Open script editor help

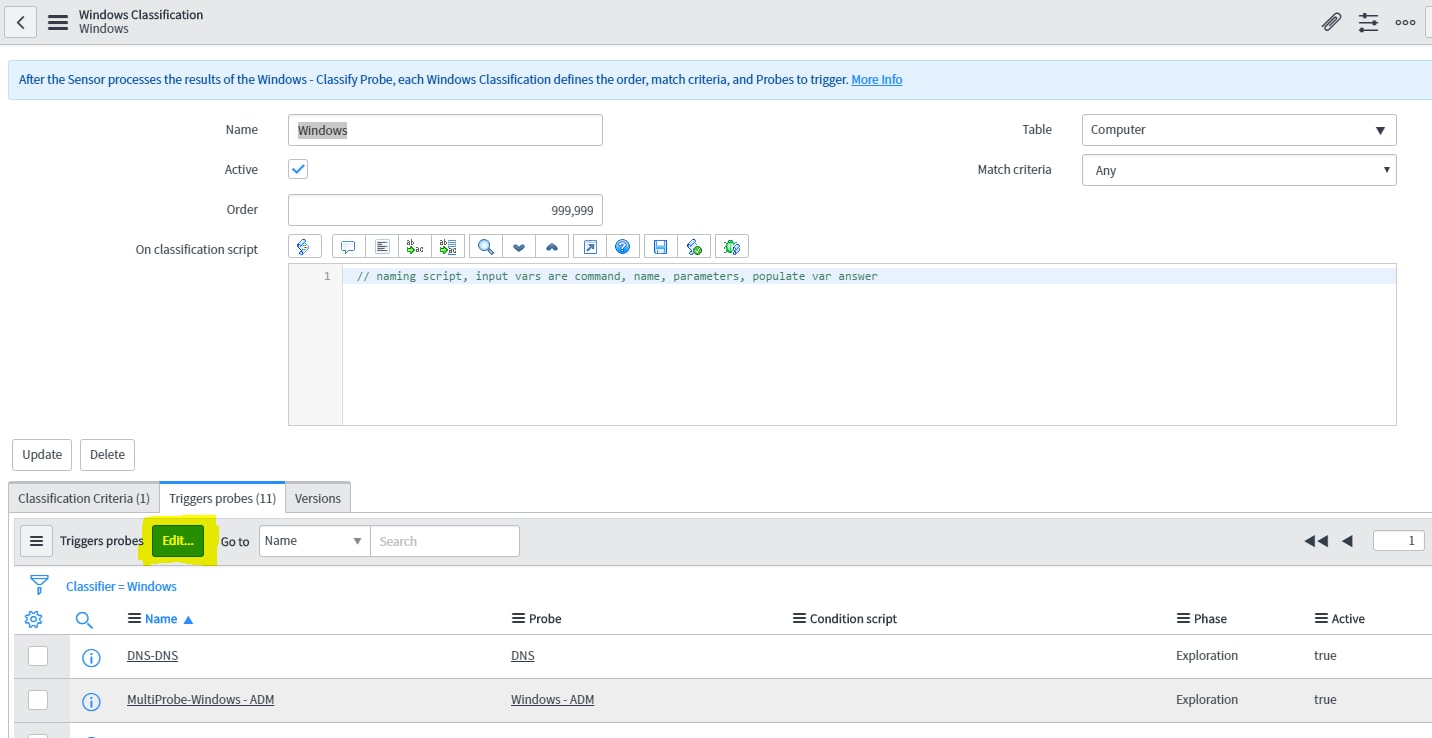(622, 246)
